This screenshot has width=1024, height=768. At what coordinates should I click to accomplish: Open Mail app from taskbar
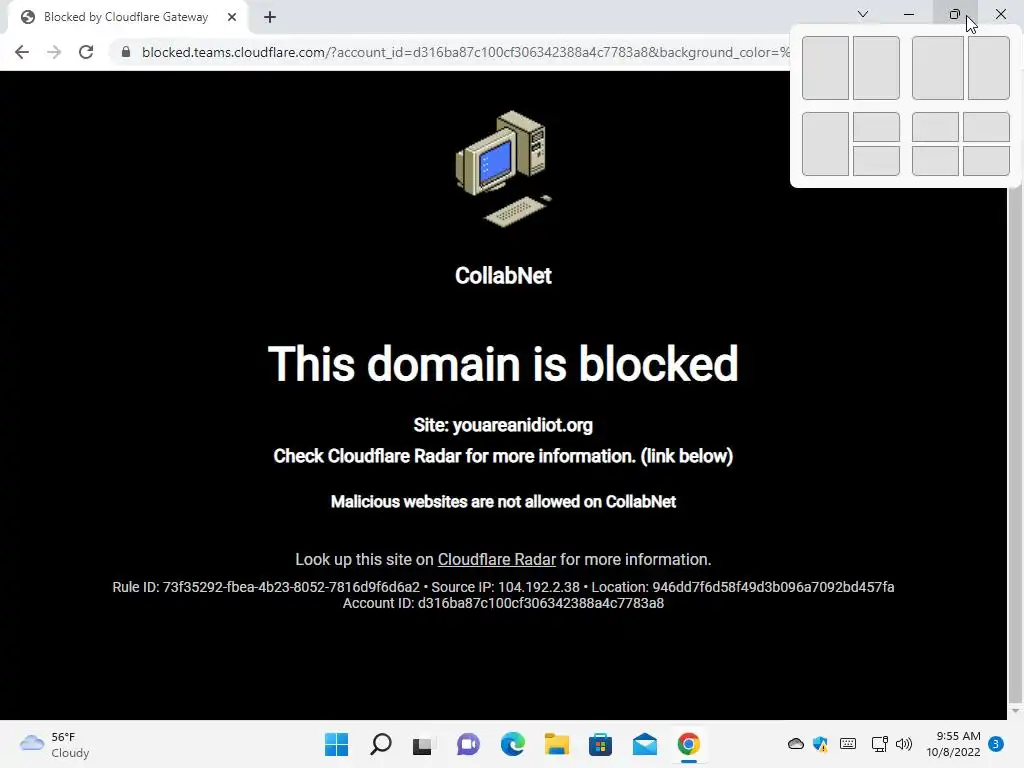pos(645,744)
